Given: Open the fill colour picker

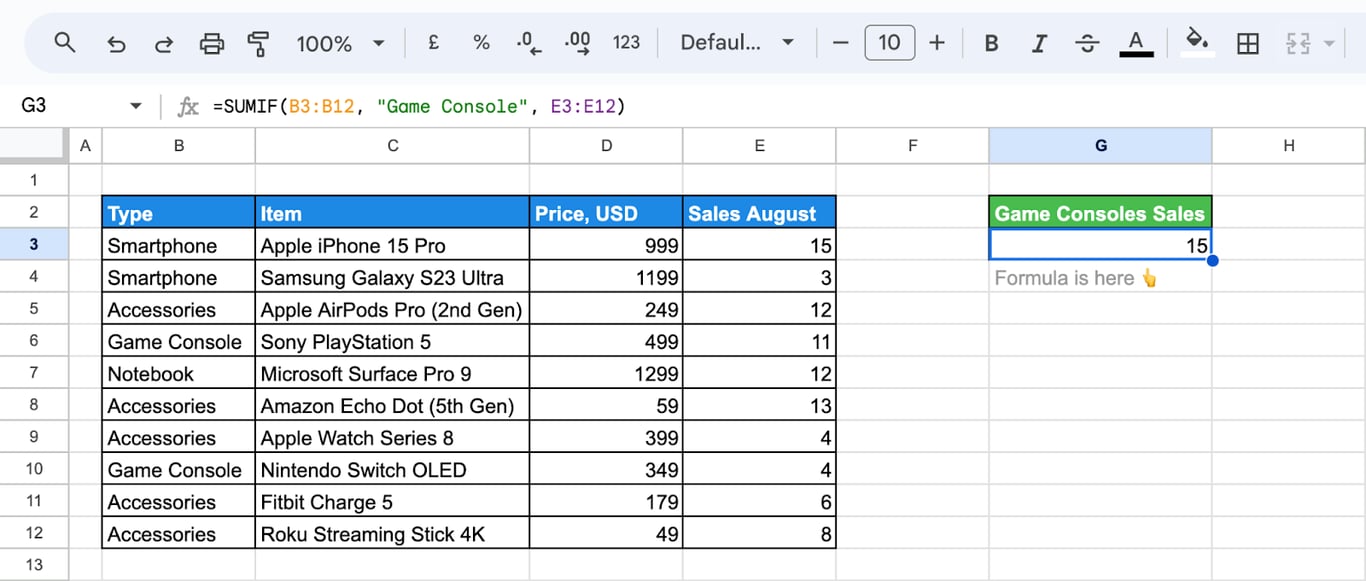Looking at the screenshot, I should [x=1197, y=42].
